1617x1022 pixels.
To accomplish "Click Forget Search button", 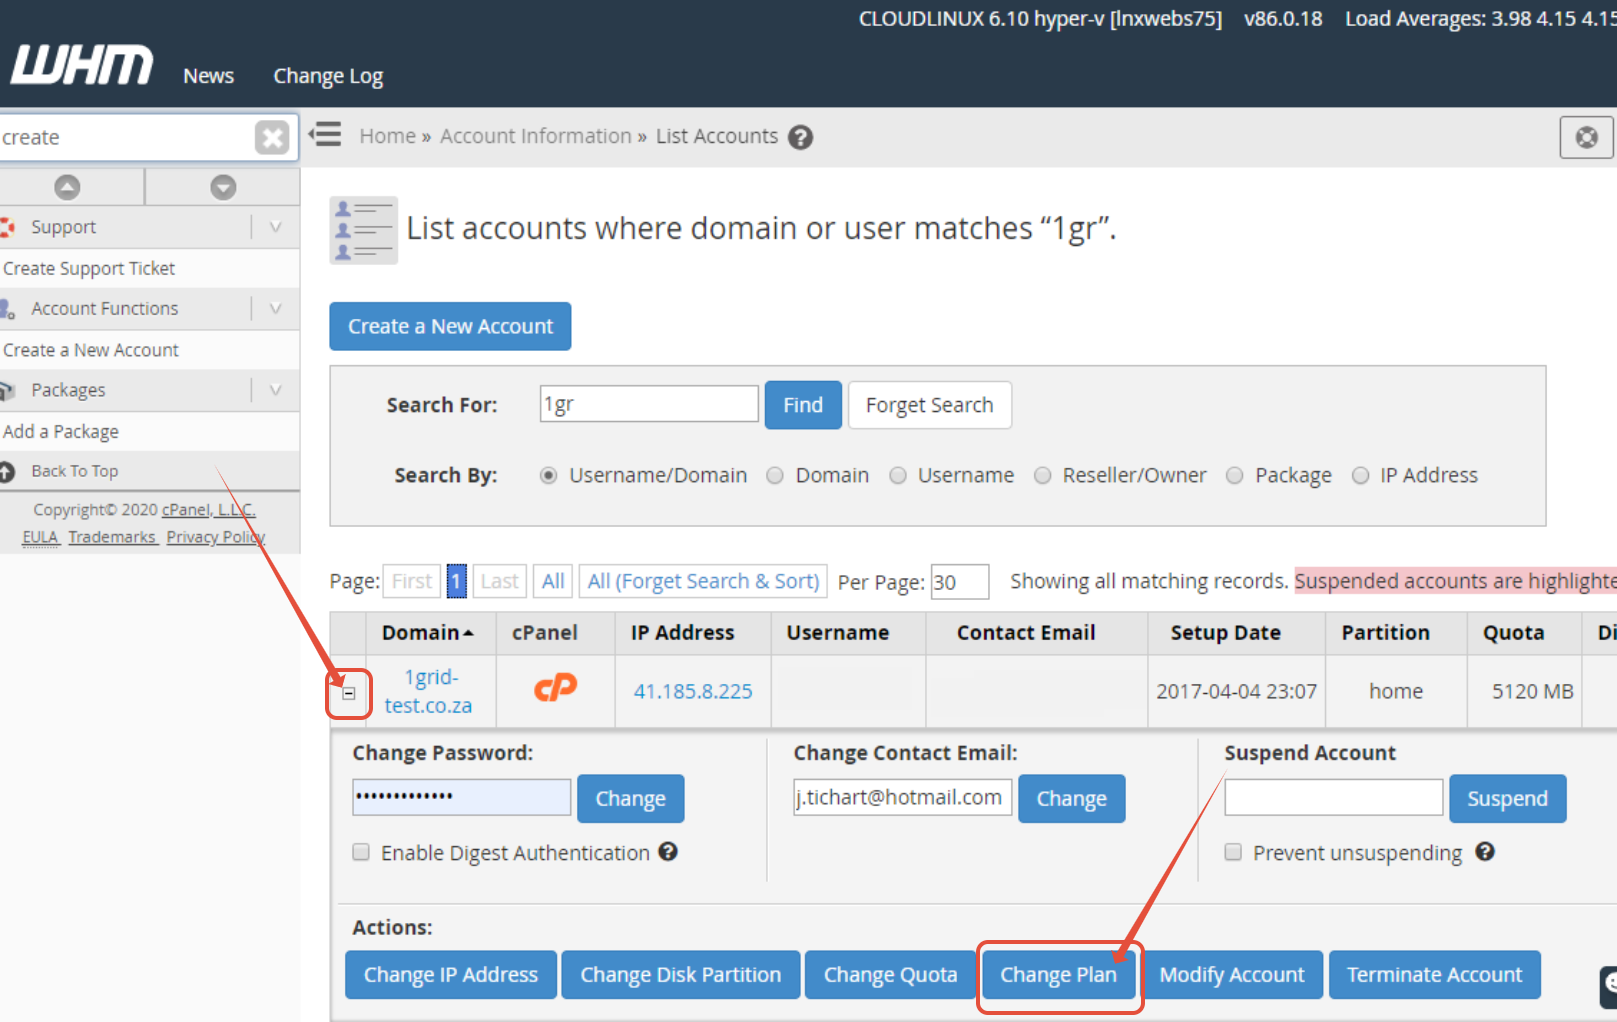I will [x=930, y=405].
